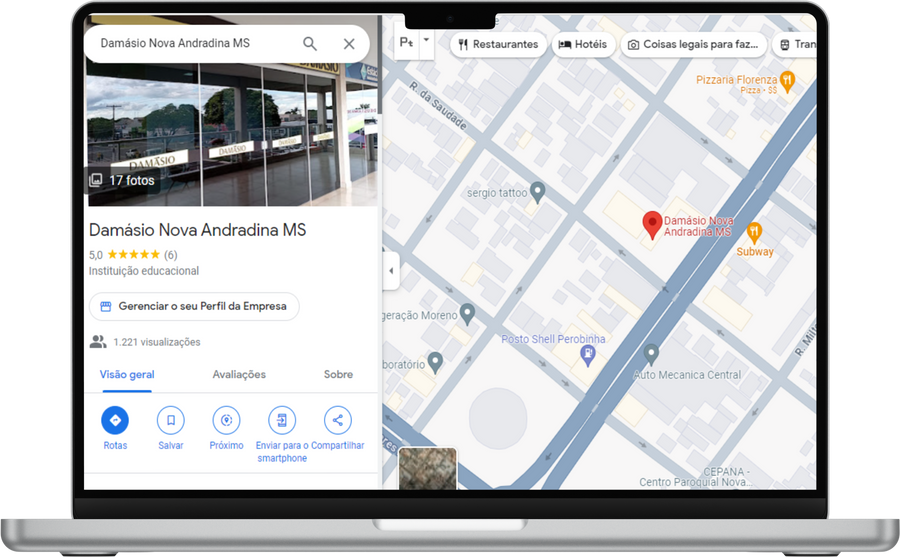Click the search magnifier icon
This screenshot has height=557, width=900.
click(310, 44)
